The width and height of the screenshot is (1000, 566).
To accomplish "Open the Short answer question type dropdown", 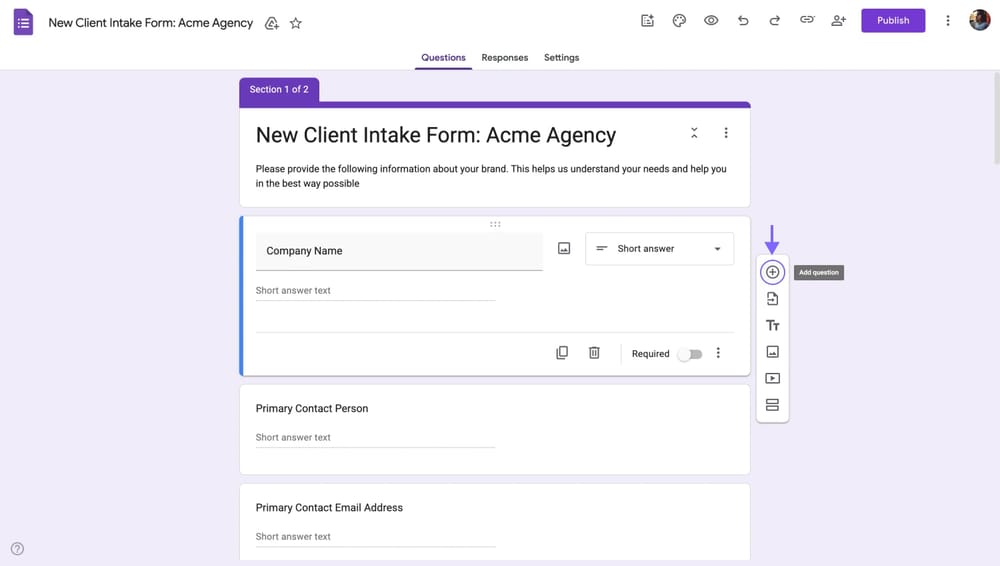I will [x=659, y=249].
